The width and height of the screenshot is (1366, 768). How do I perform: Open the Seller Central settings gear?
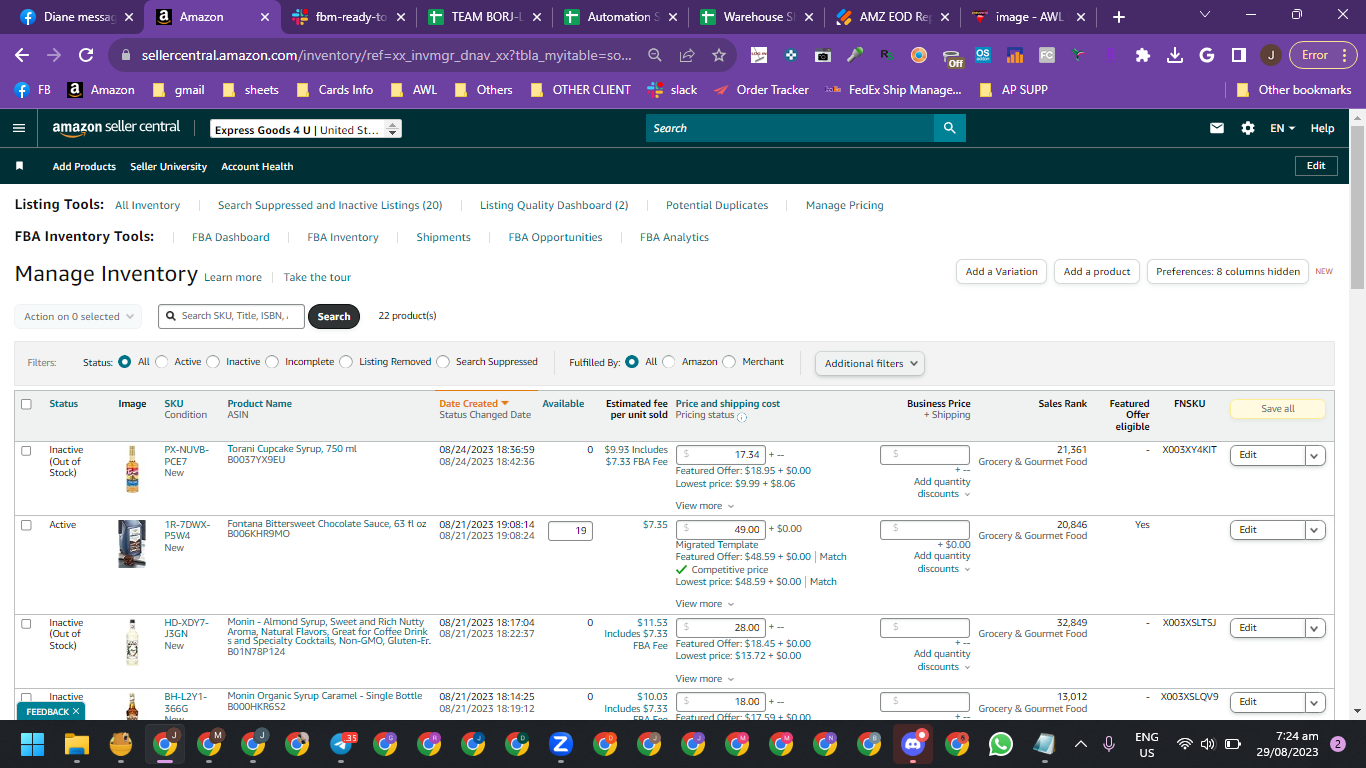(x=1248, y=128)
